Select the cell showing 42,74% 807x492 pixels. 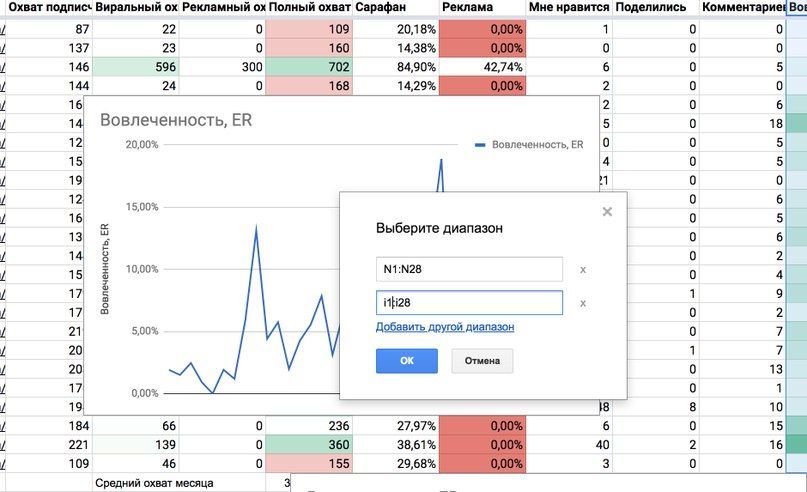click(483, 67)
